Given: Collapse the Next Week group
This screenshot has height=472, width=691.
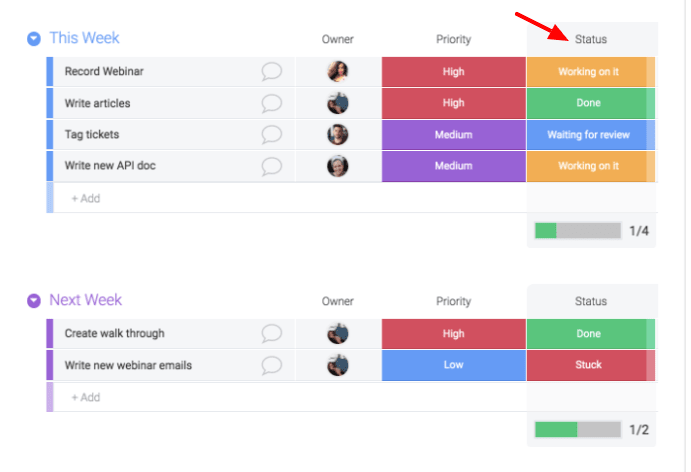Looking at the screenshot, I should pyautogui.click(x=34, y=301).
